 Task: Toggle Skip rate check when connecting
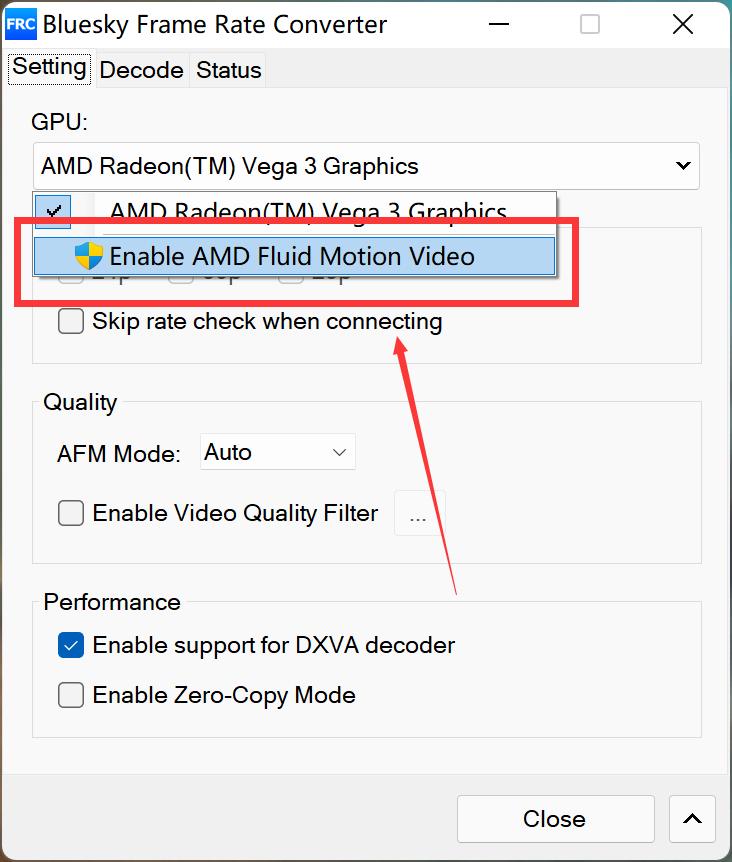point(71,322)
